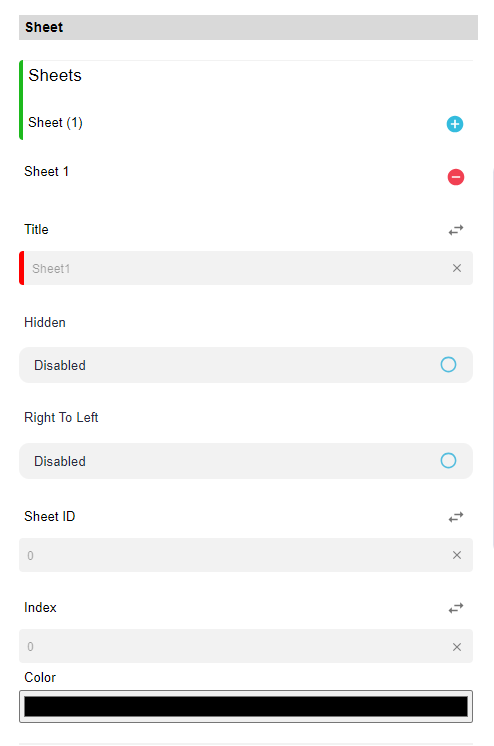This screenshot has width=494, height=746.
Task: Clear the Index input with the X
Action: coord(457,647)
